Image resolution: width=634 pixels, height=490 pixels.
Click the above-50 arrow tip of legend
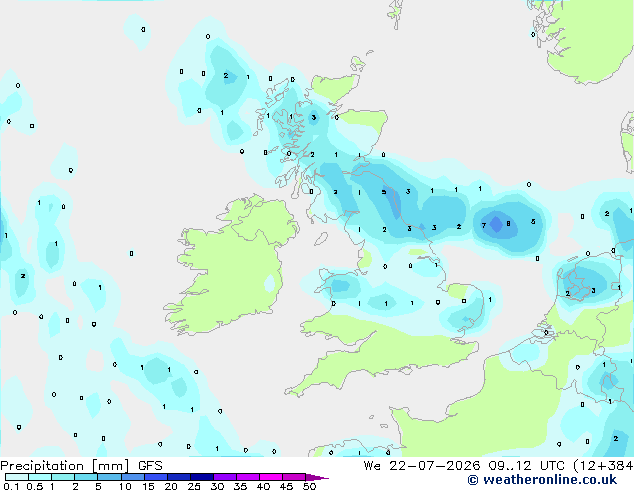pyautogui.click(x=317, y=478)
